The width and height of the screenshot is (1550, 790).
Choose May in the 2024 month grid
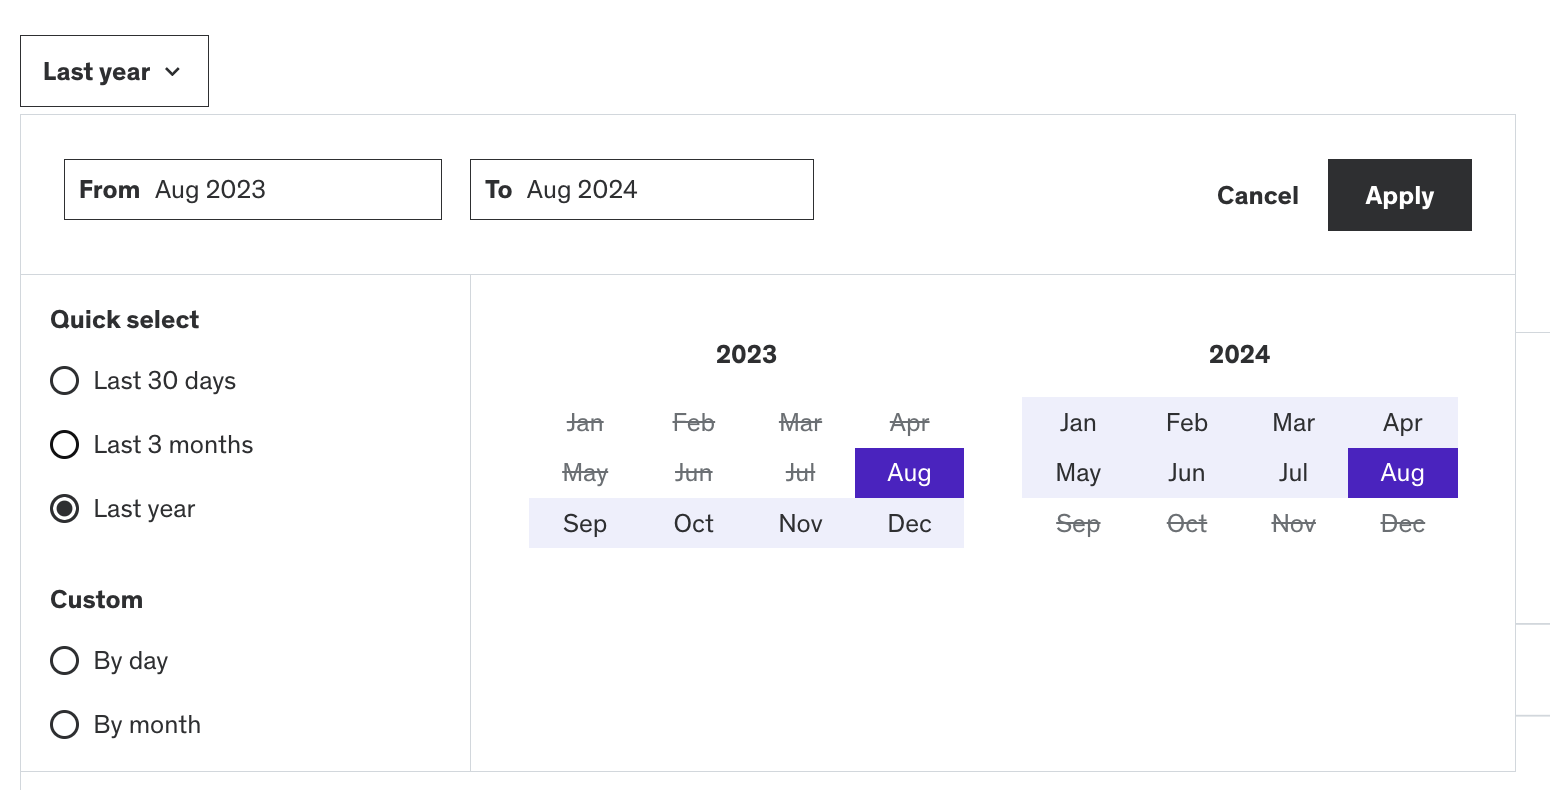pos(1077,473)
